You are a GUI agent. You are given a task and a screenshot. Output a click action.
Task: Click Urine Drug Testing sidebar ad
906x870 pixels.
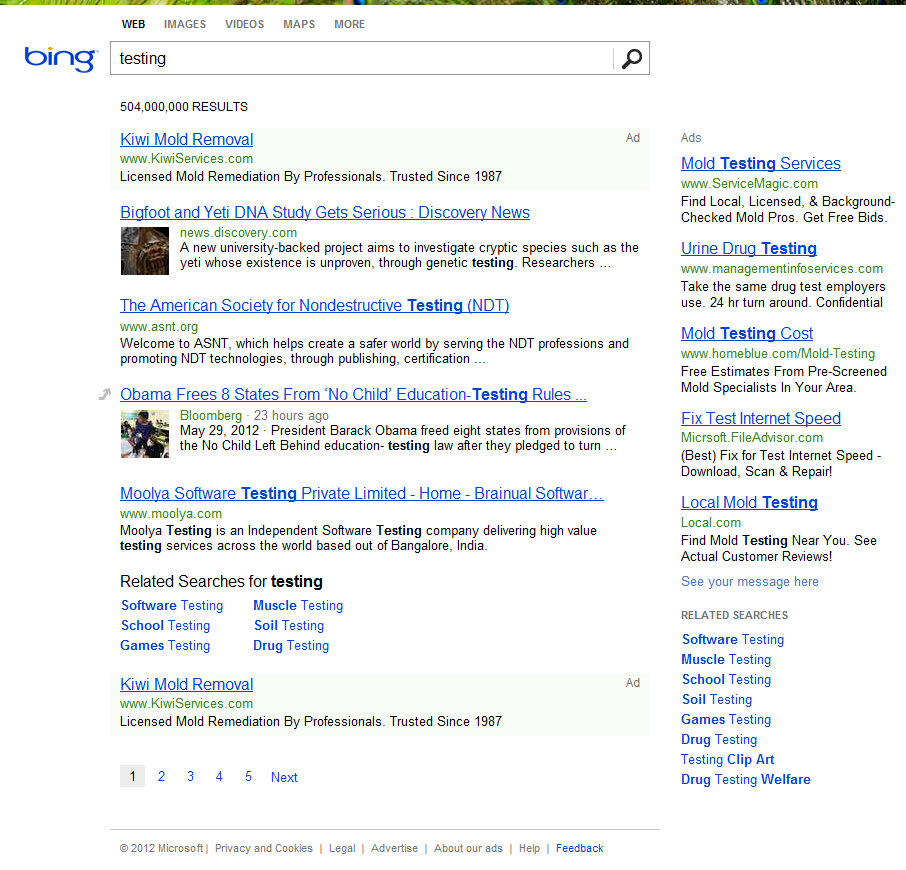(749, 248)
